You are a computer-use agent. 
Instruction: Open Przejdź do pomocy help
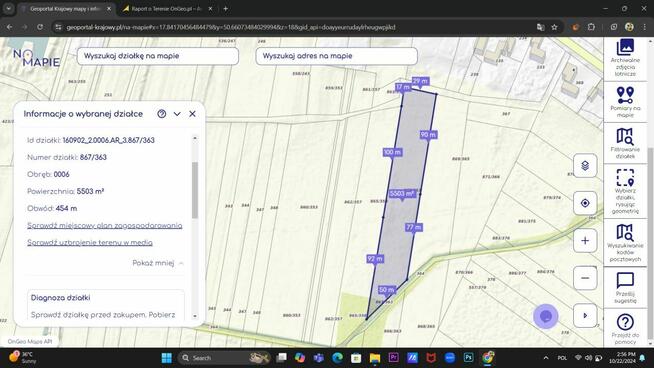[x=625, y=329]
